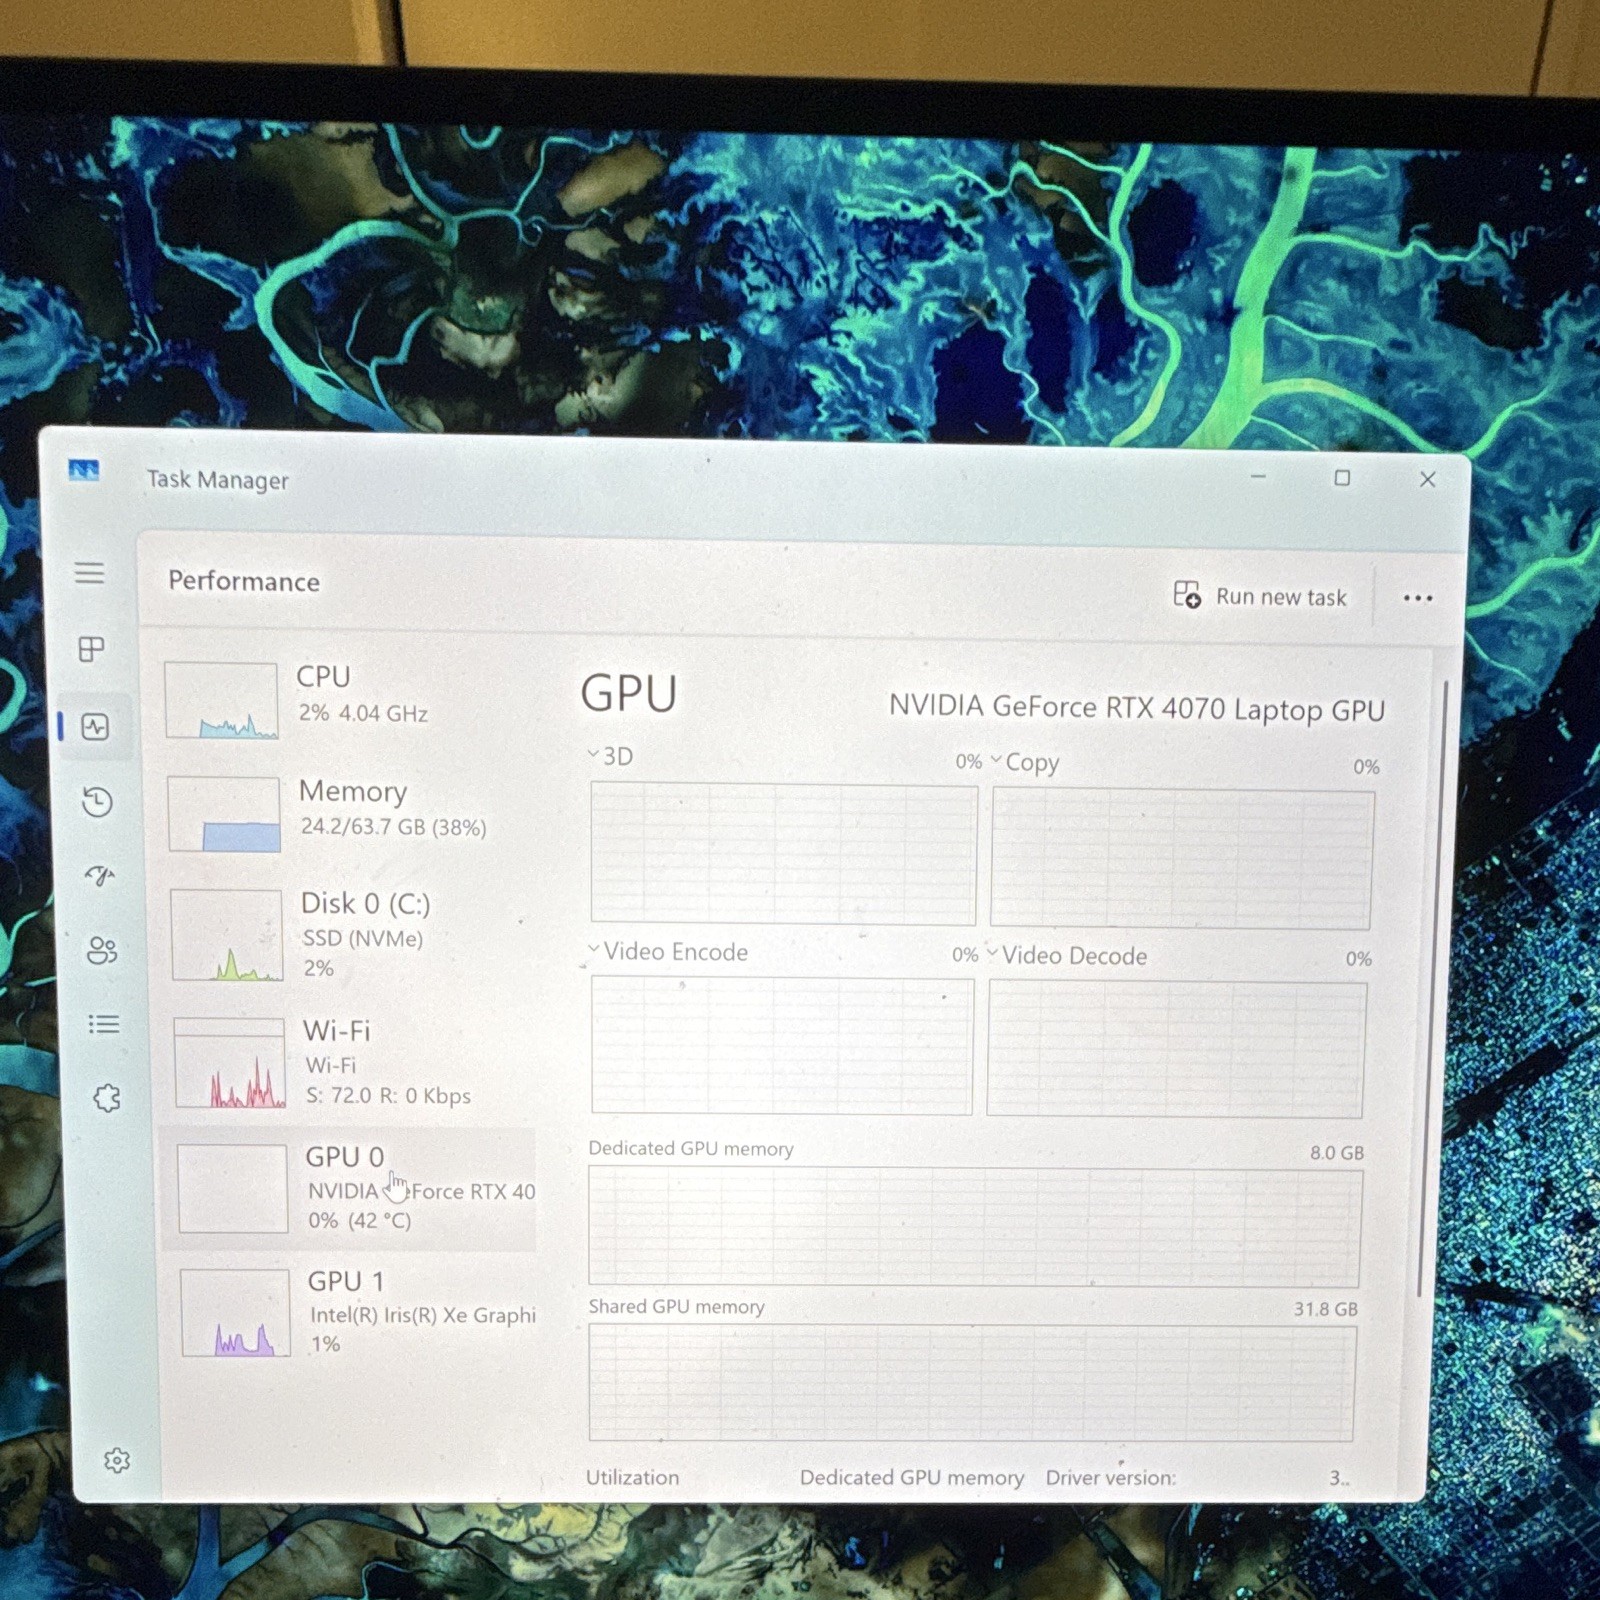This screenshot has height=1600, width=1600.
Task: Select the CPU performance entry
Action: pos(350,699)
